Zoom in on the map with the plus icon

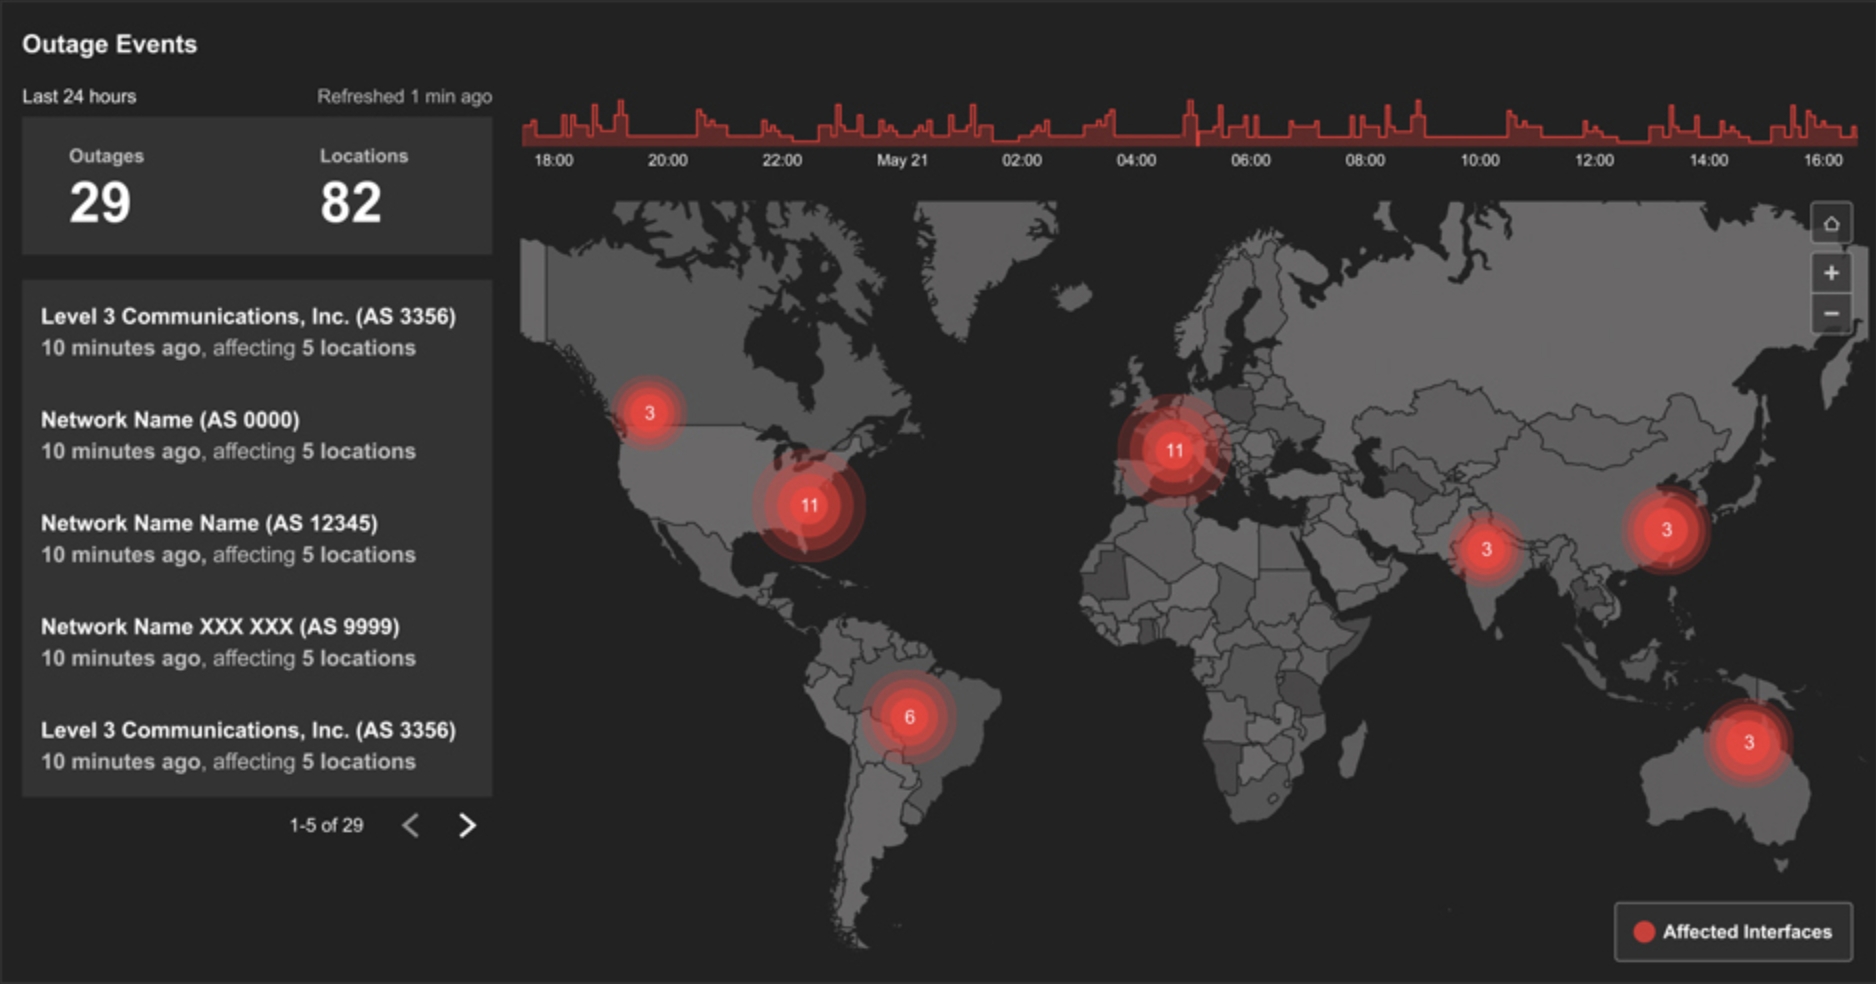[x=1832, y=272]
